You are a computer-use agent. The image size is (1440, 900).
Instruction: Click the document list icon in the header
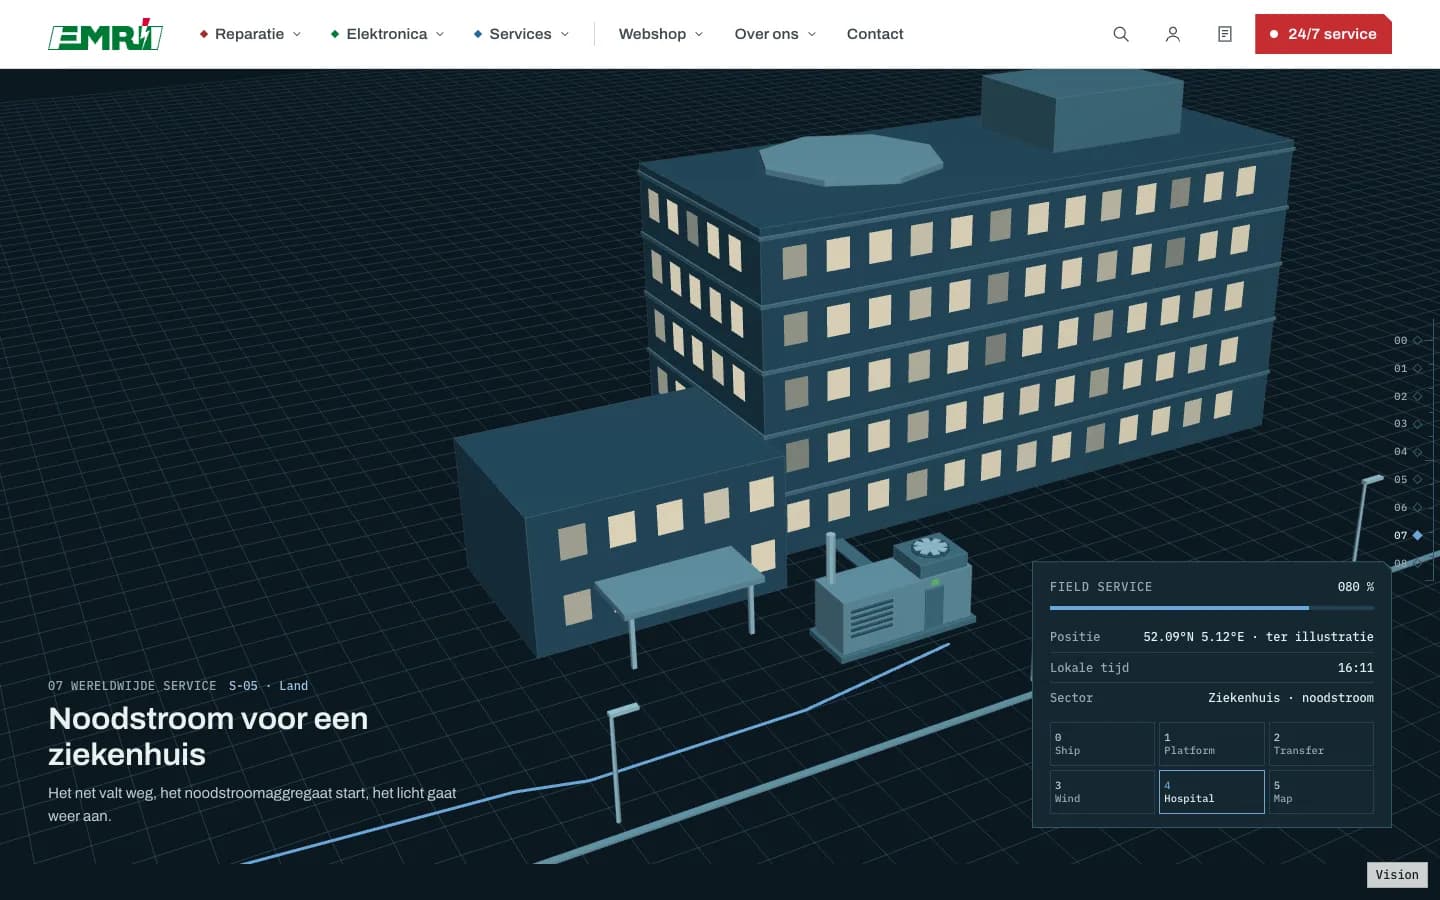pos(1225,34)
